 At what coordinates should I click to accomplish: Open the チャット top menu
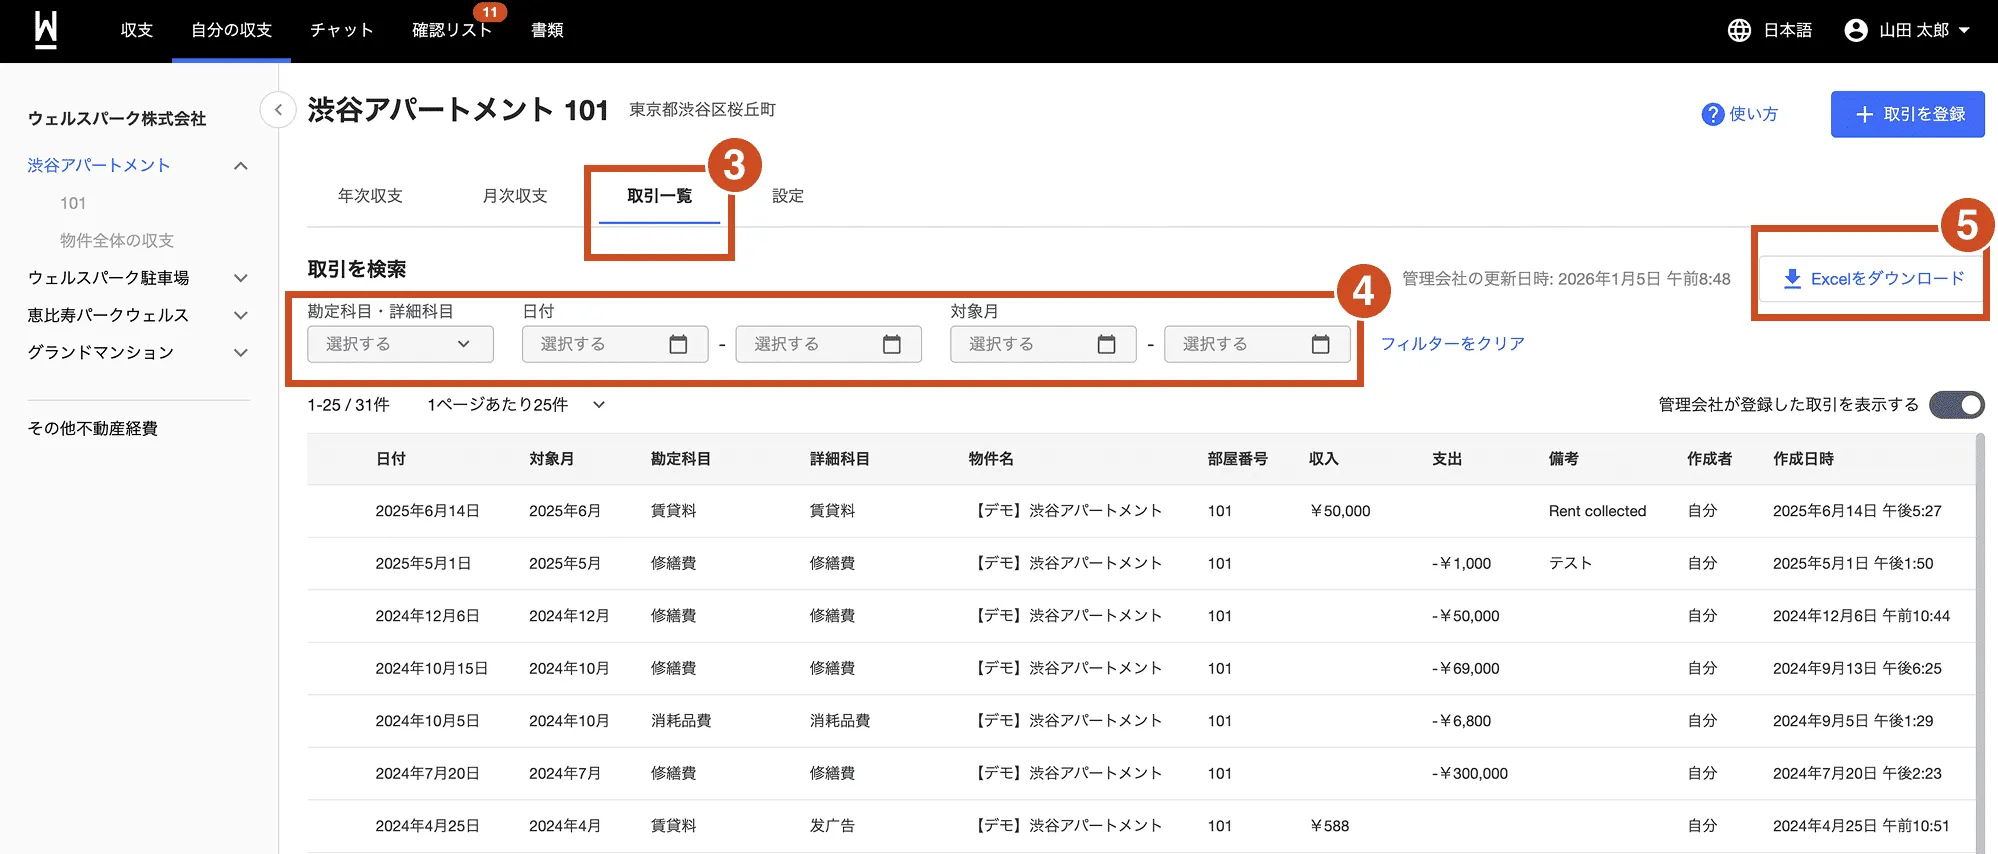point(341,30)
